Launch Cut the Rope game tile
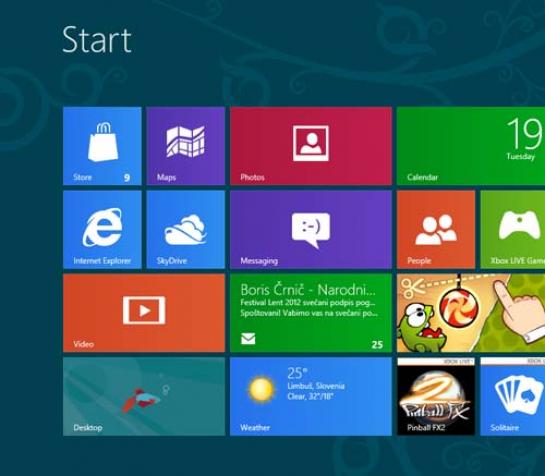Viewport: 545px width, 476px height. pos(471,313)
